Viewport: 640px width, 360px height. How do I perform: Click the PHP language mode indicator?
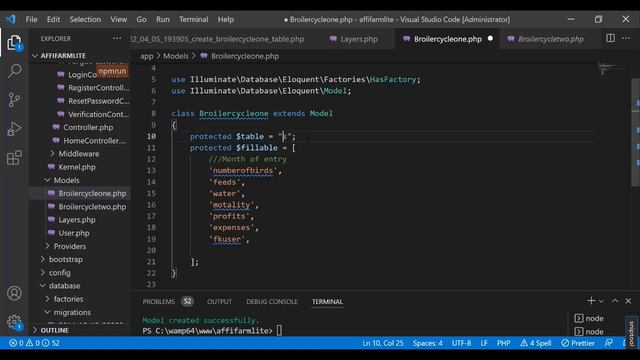click(503, 343)
